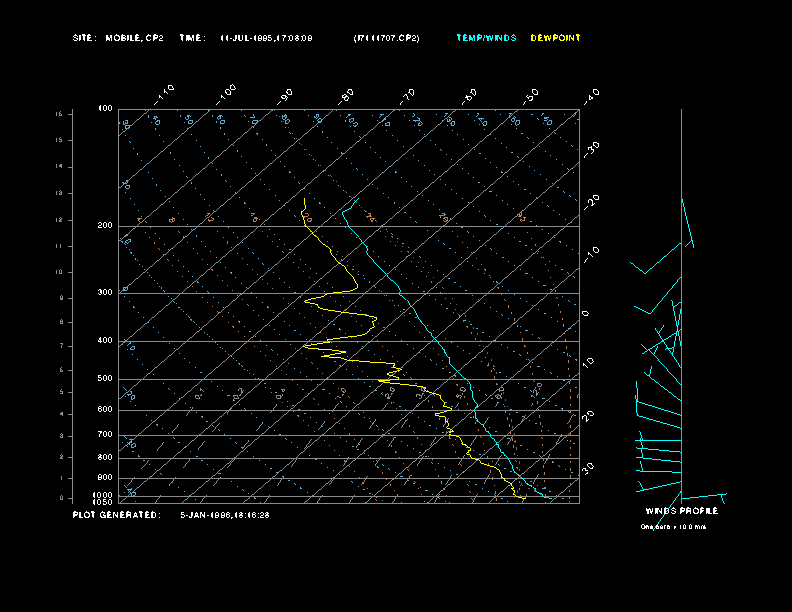Click the 700 pressure level label
792x612 pixels.
105,434
